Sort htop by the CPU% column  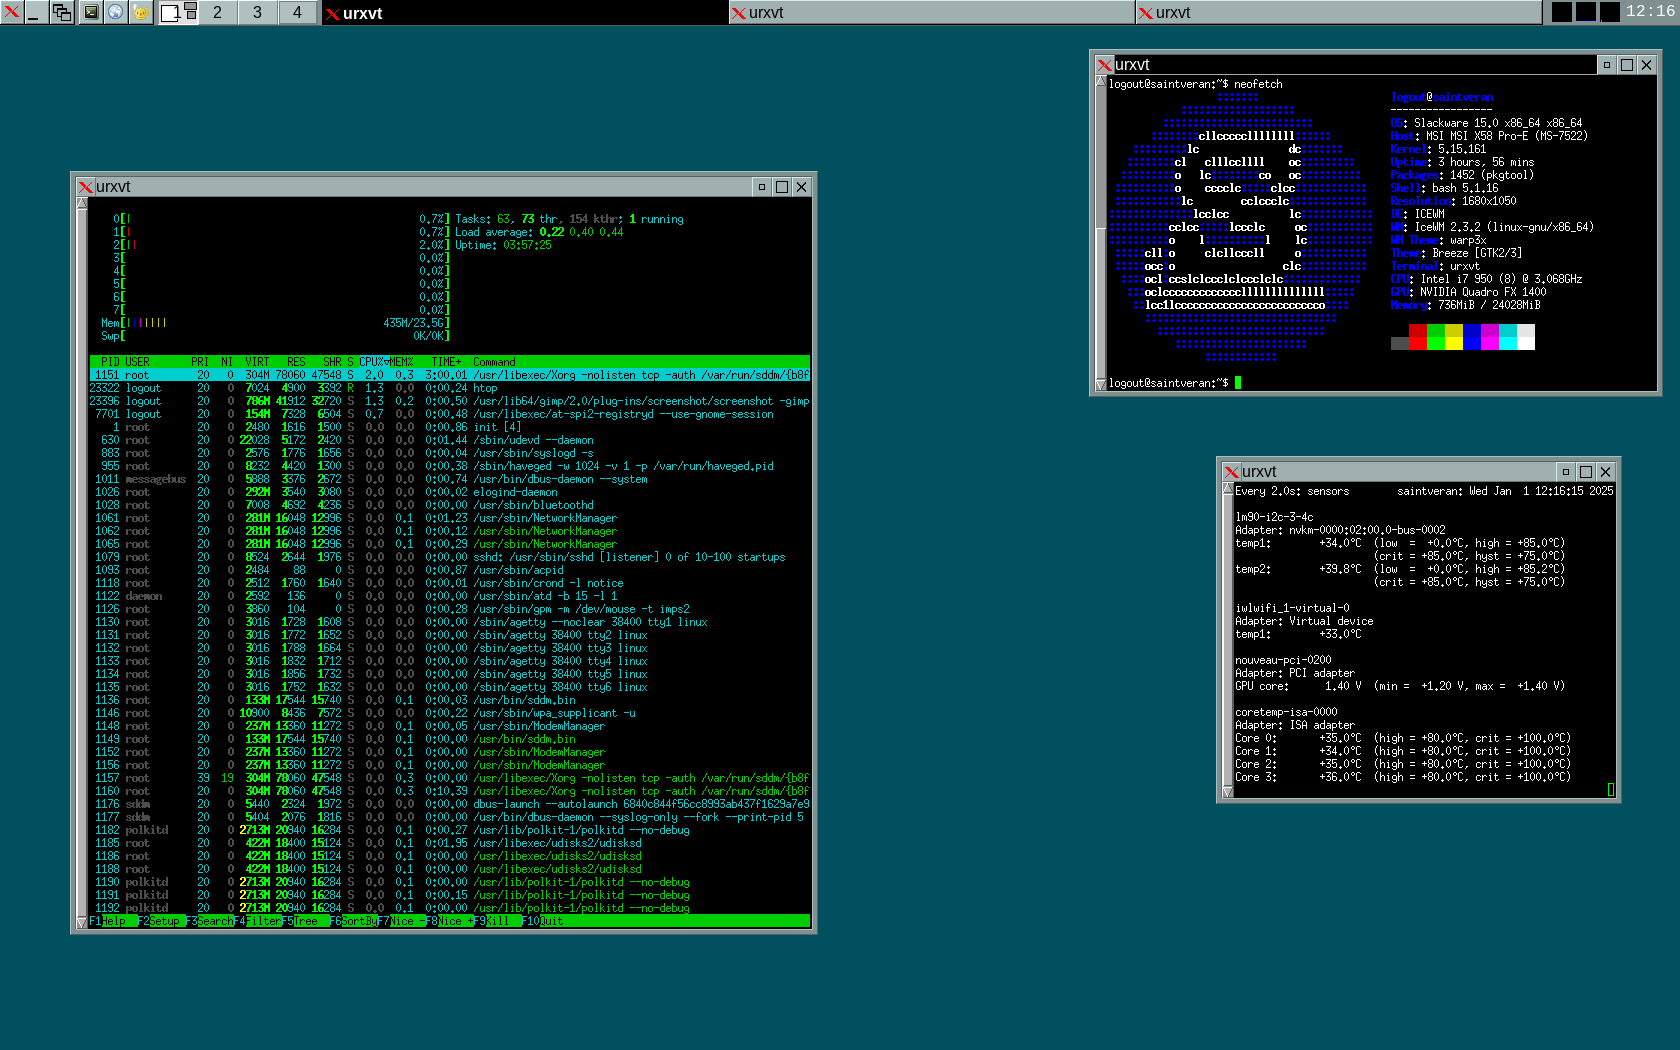point(372,362)
